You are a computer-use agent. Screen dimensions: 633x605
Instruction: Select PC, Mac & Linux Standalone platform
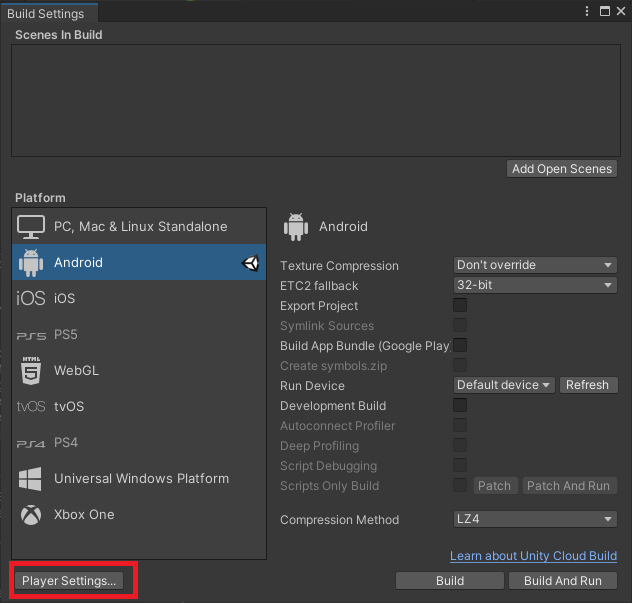tap(139, 227)
